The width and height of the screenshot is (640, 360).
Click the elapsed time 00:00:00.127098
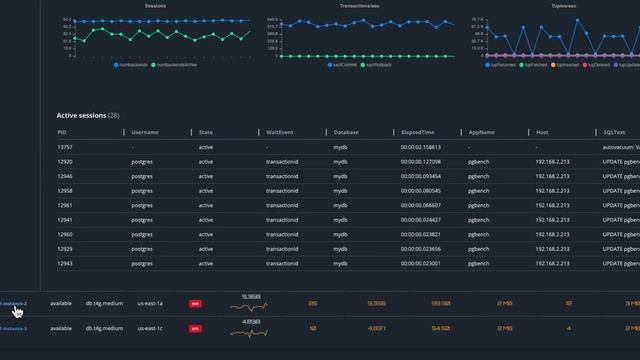[420, 162]
